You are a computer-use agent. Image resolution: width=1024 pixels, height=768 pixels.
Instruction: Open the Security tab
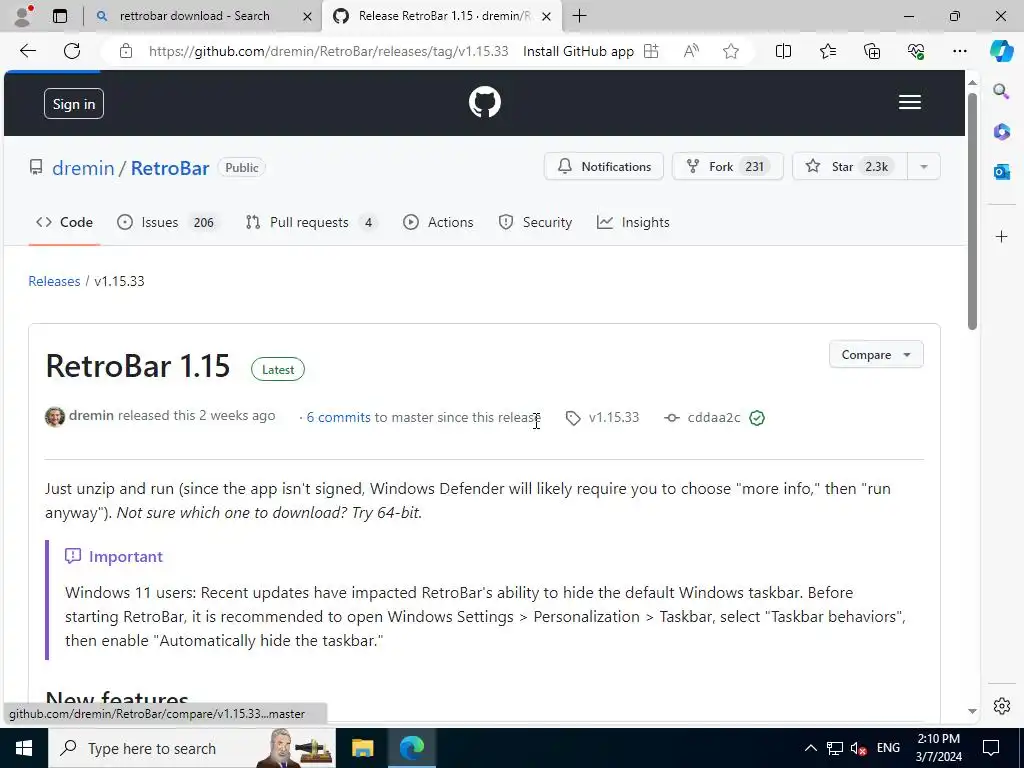coord(536,222)
